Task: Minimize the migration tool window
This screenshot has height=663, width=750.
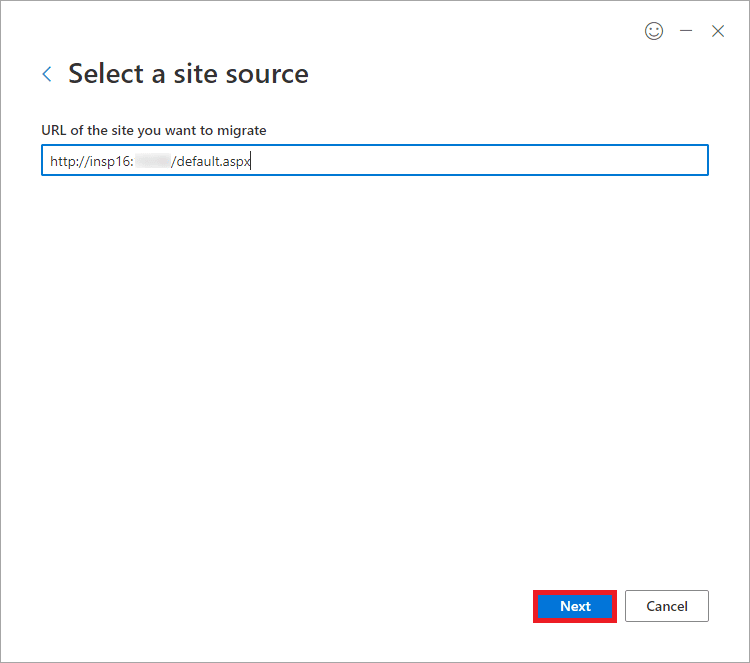Action: 686,31
